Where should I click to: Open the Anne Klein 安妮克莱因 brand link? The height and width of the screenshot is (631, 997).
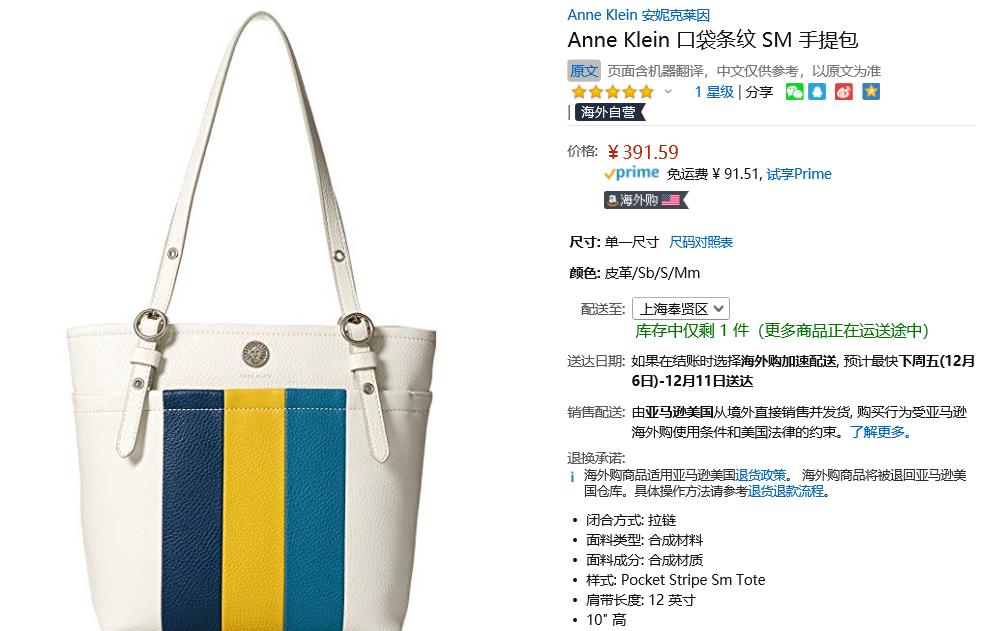638,15
